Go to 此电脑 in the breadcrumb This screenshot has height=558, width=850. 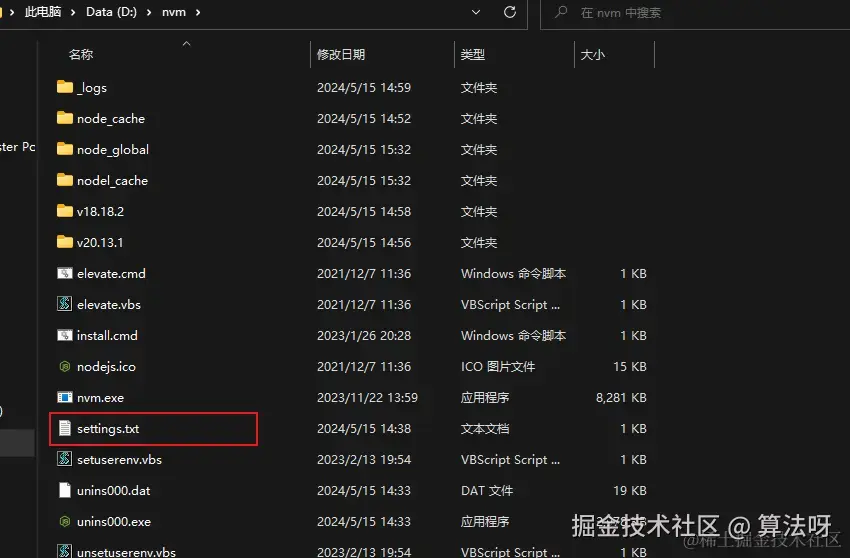click(x=43, y=12)
